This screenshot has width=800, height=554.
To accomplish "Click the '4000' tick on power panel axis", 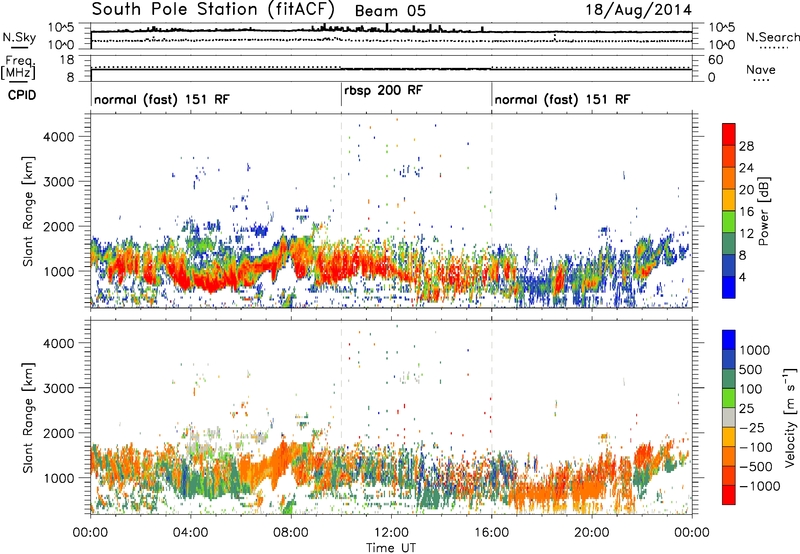I will tap(58, 137).
